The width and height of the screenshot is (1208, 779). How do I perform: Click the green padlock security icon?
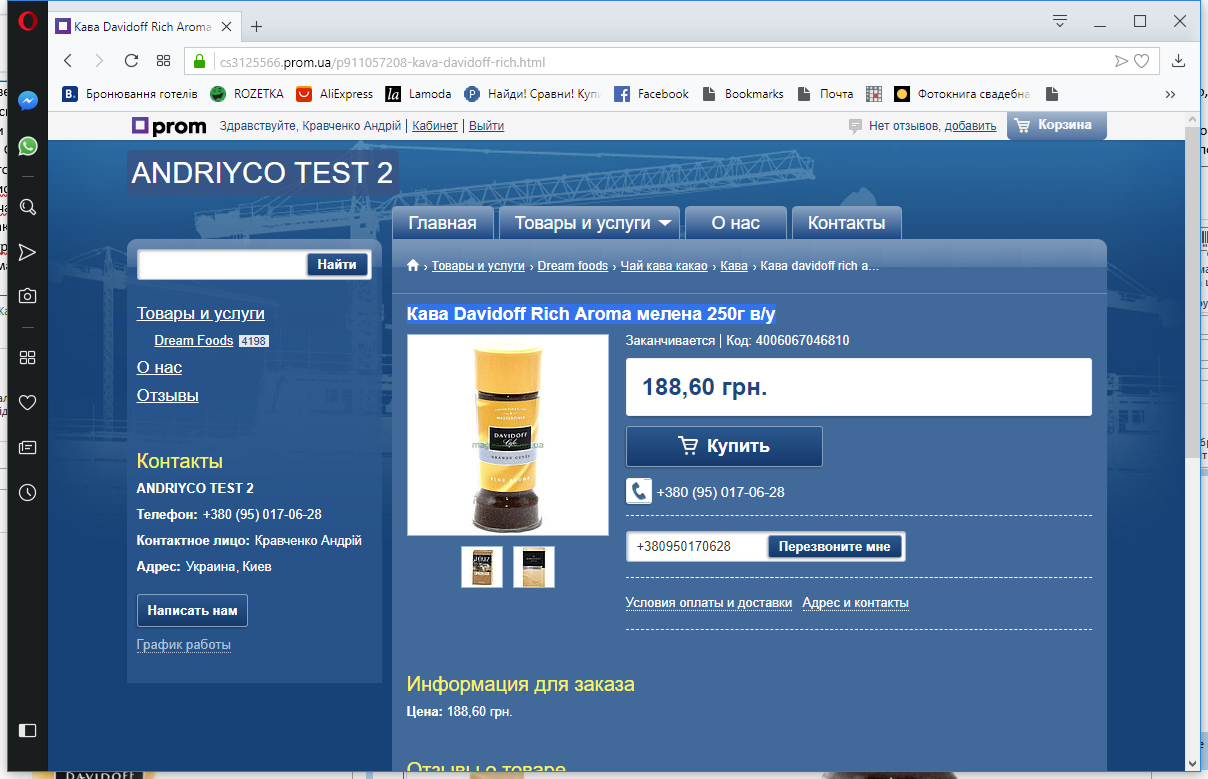pos(199,61)
